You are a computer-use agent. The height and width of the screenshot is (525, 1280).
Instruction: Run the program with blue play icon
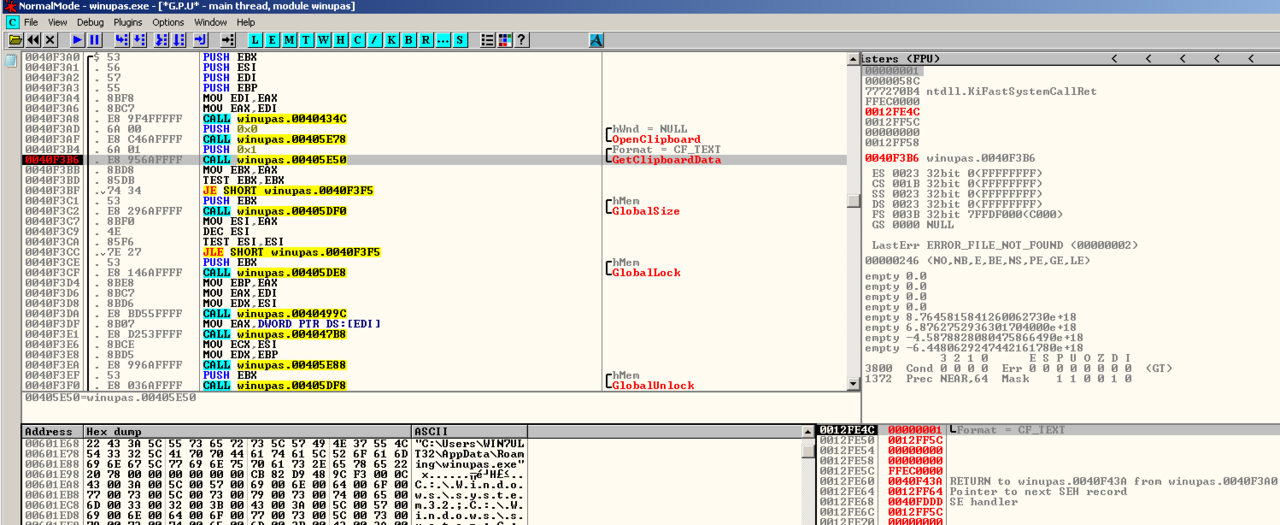(x=77, y=40)
